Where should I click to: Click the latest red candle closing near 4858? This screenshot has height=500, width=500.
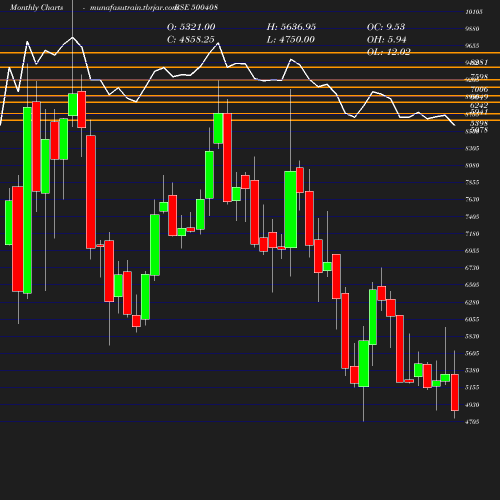[455, 392]
